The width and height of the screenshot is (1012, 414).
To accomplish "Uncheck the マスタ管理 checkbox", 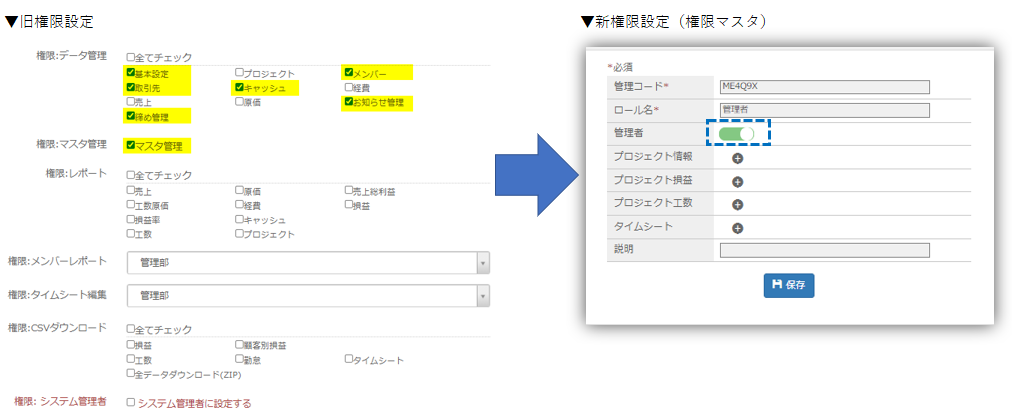I will coord(131,145).
